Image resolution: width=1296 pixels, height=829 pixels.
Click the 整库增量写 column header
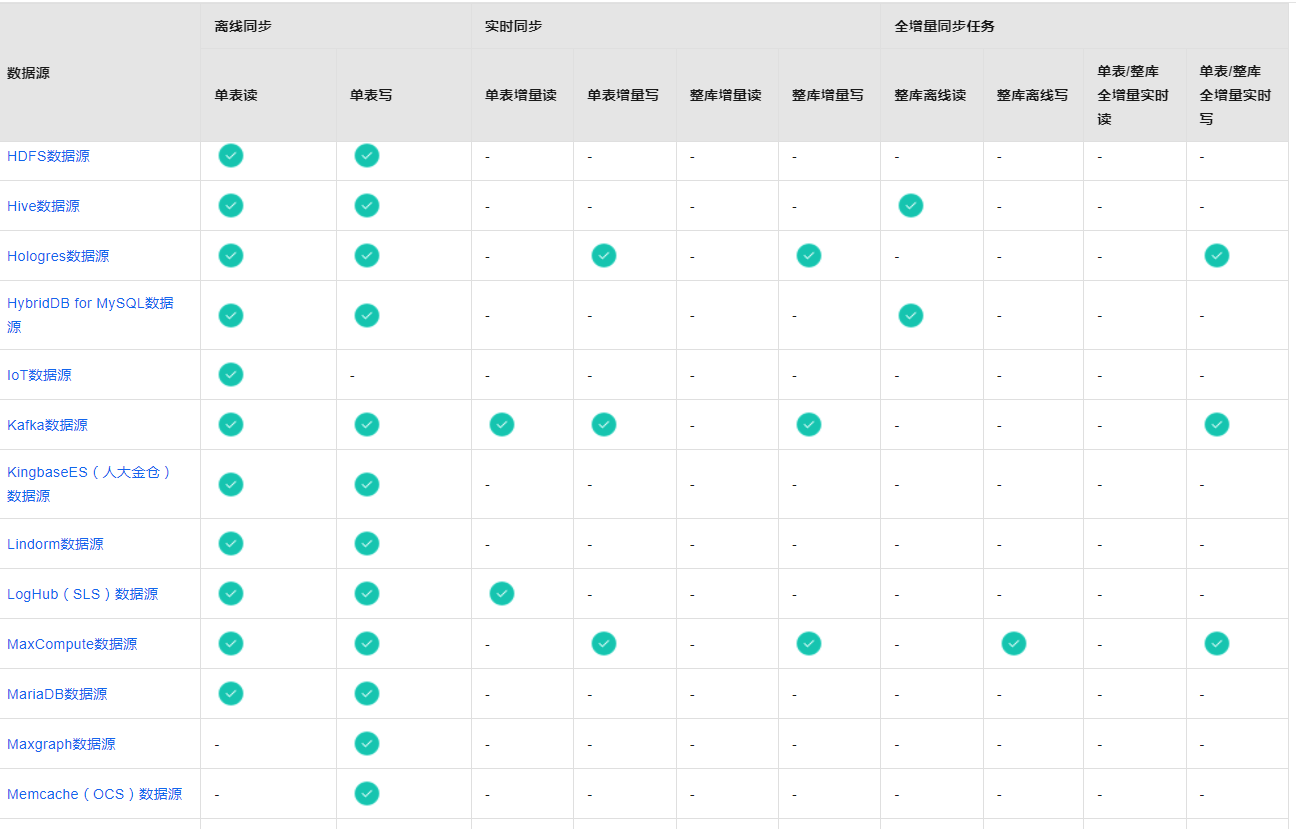tap(829, 95)
